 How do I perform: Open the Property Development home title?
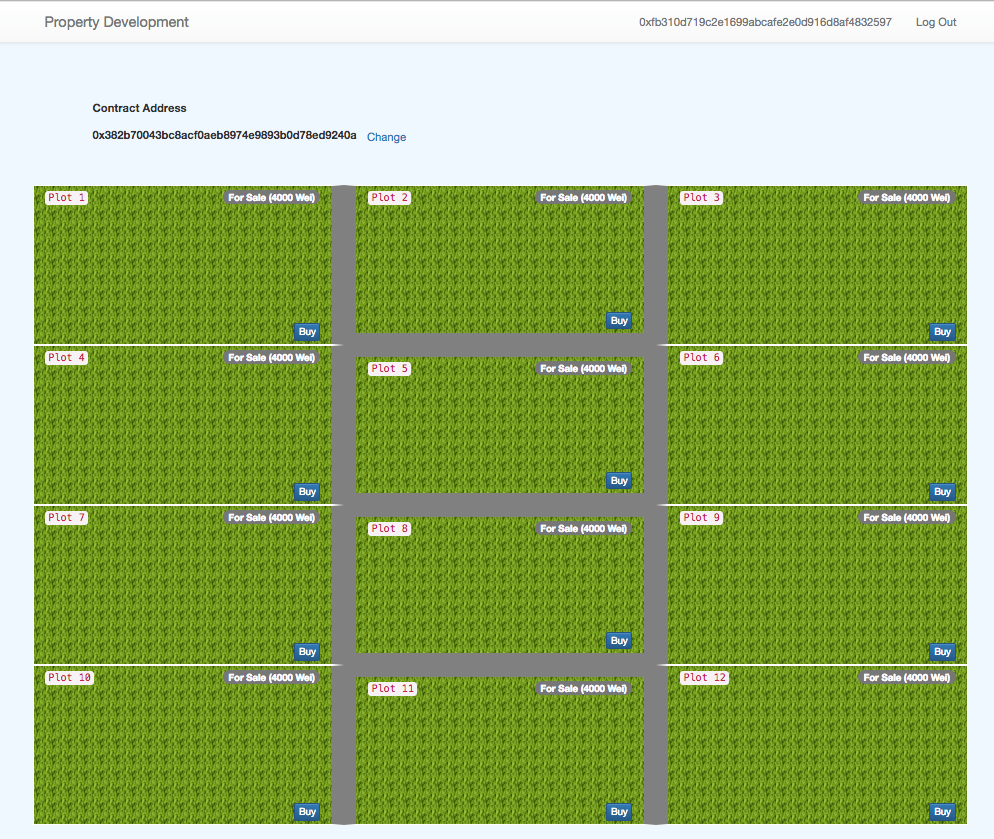pos(117,22)
